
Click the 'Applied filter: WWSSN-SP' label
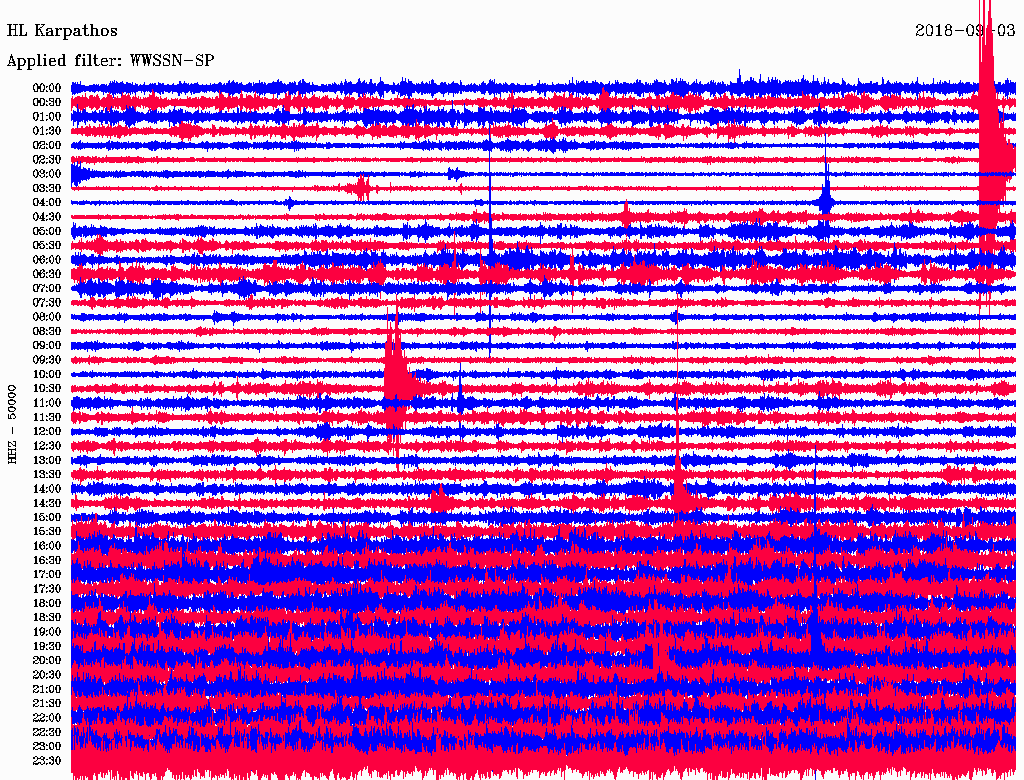click(110, 61)
